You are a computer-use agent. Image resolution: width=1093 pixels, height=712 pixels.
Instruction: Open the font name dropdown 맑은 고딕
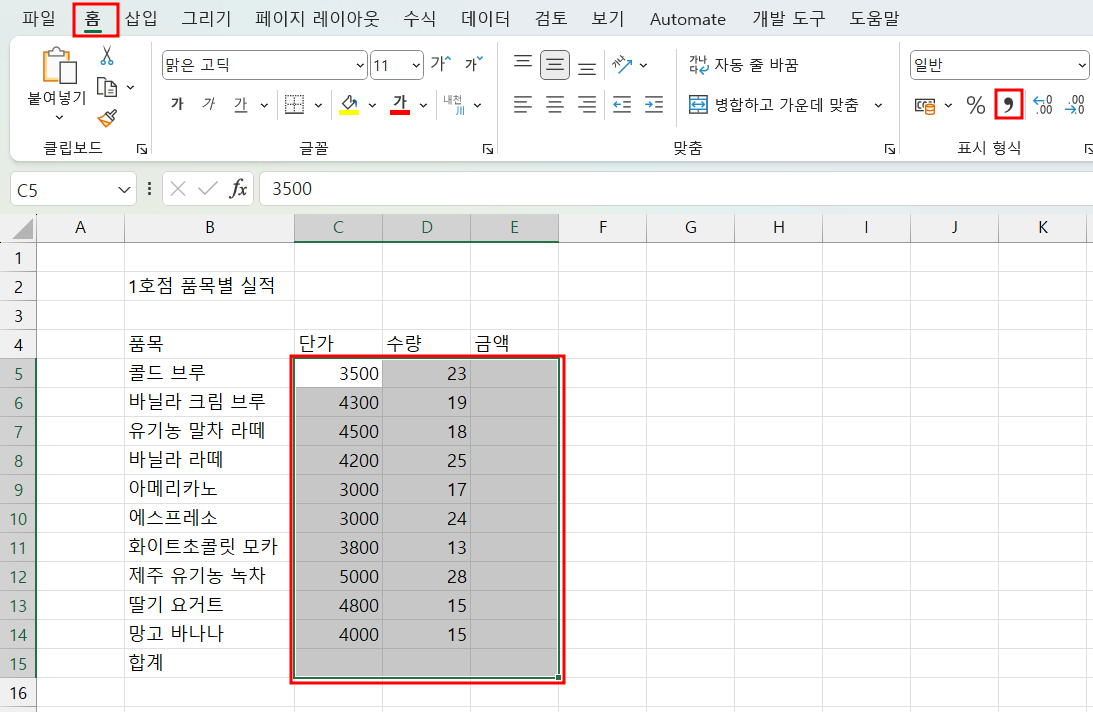360,66
